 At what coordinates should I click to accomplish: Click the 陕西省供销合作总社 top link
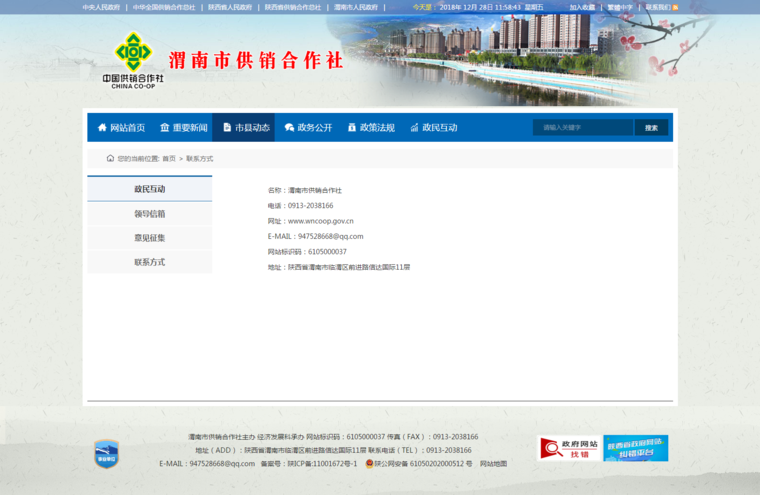[x=293, y=7]
